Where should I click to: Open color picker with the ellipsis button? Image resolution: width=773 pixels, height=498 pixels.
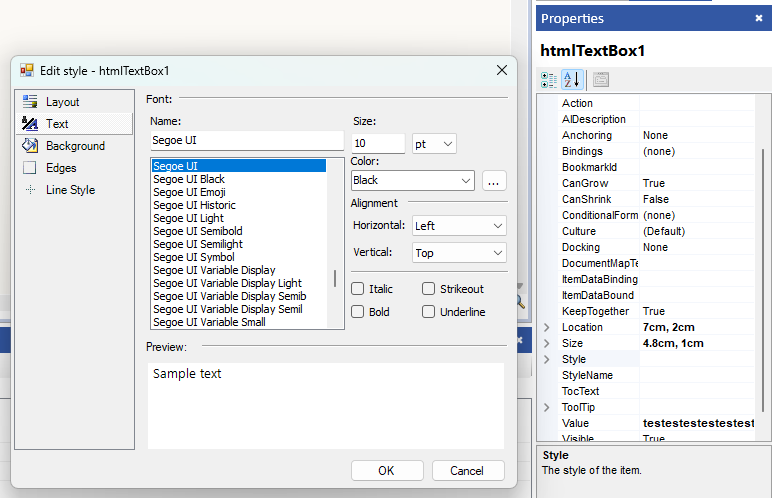point(494,181)
